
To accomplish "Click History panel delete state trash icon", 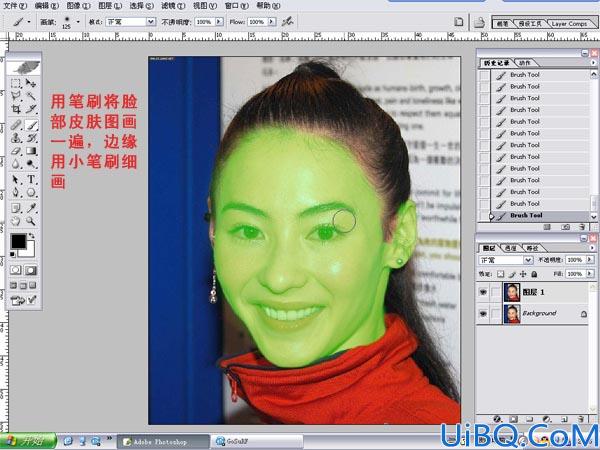I will tap(582, 227).
